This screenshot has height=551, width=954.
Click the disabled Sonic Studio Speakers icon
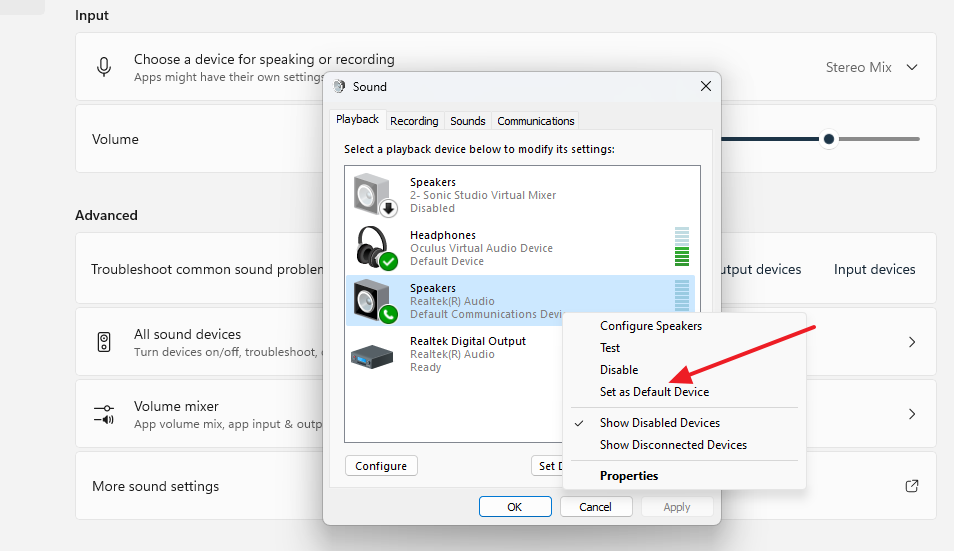pyautogui.click(x=375, y=194)
